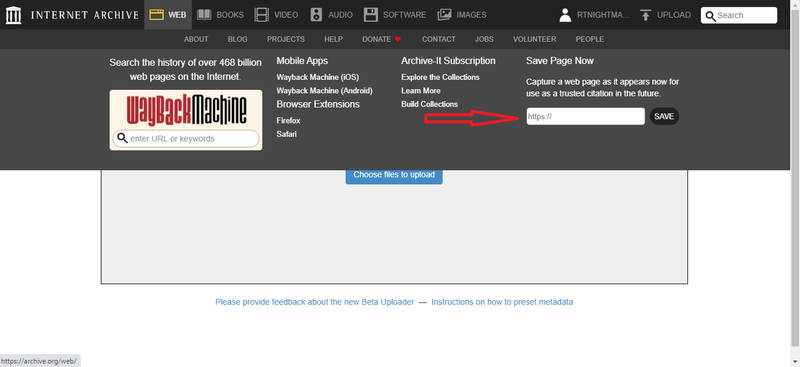800x367 pixels.
Task: Focus the enter URL or keywords field
Action: (x=186, y=138)
